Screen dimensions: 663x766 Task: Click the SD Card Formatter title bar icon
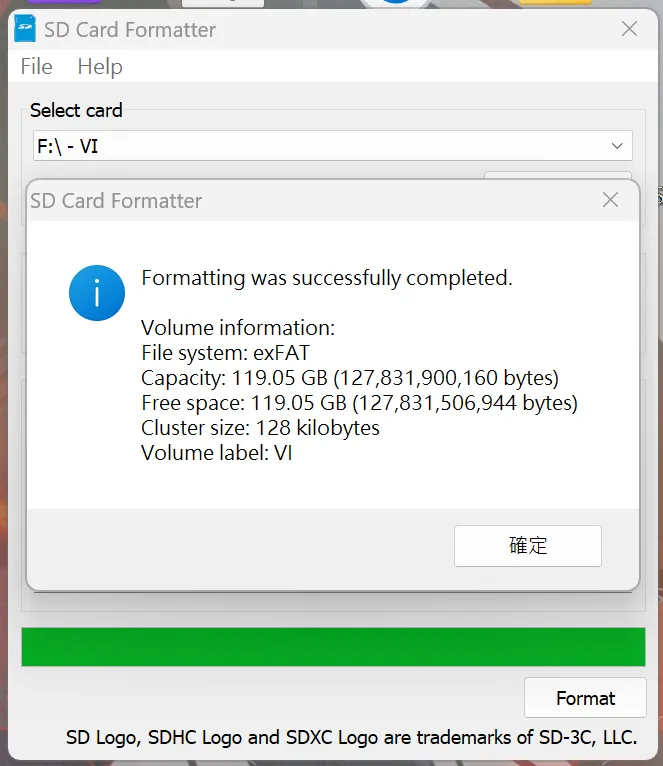pyautogui.click(x=25, y=30)
